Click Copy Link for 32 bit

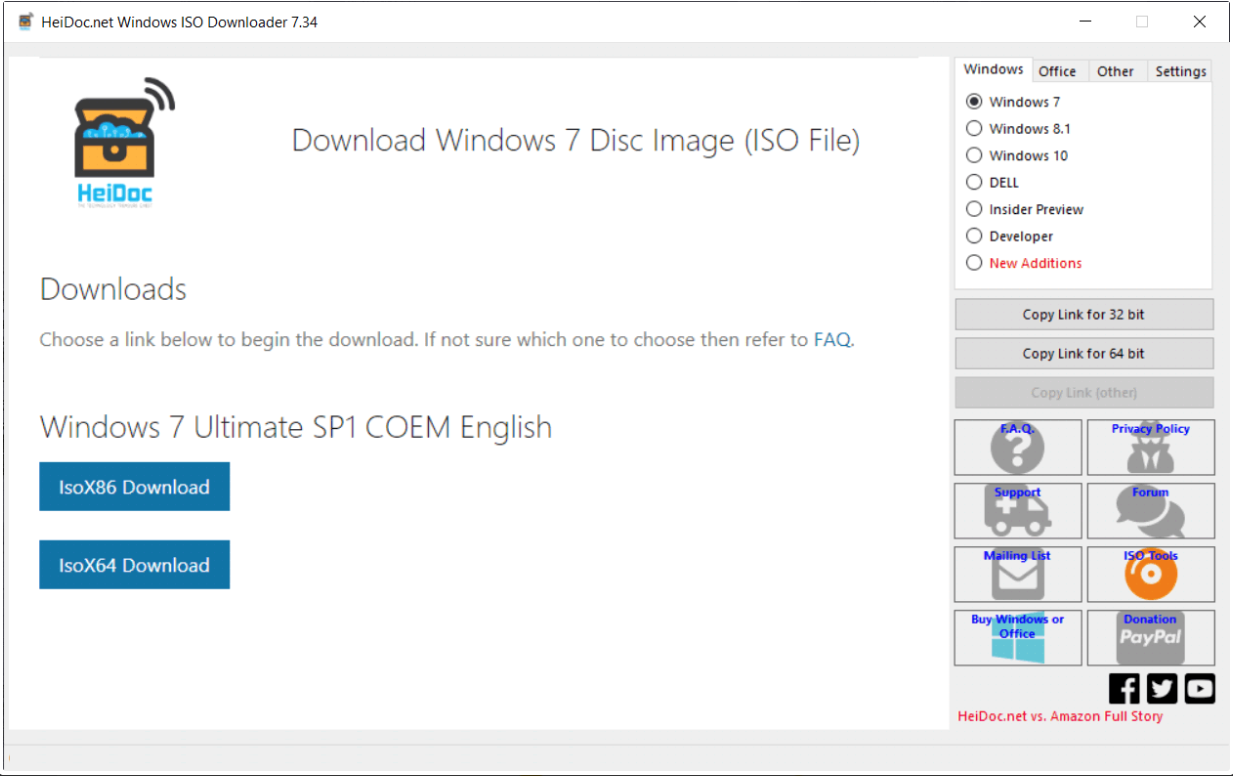click(1084, 314)
